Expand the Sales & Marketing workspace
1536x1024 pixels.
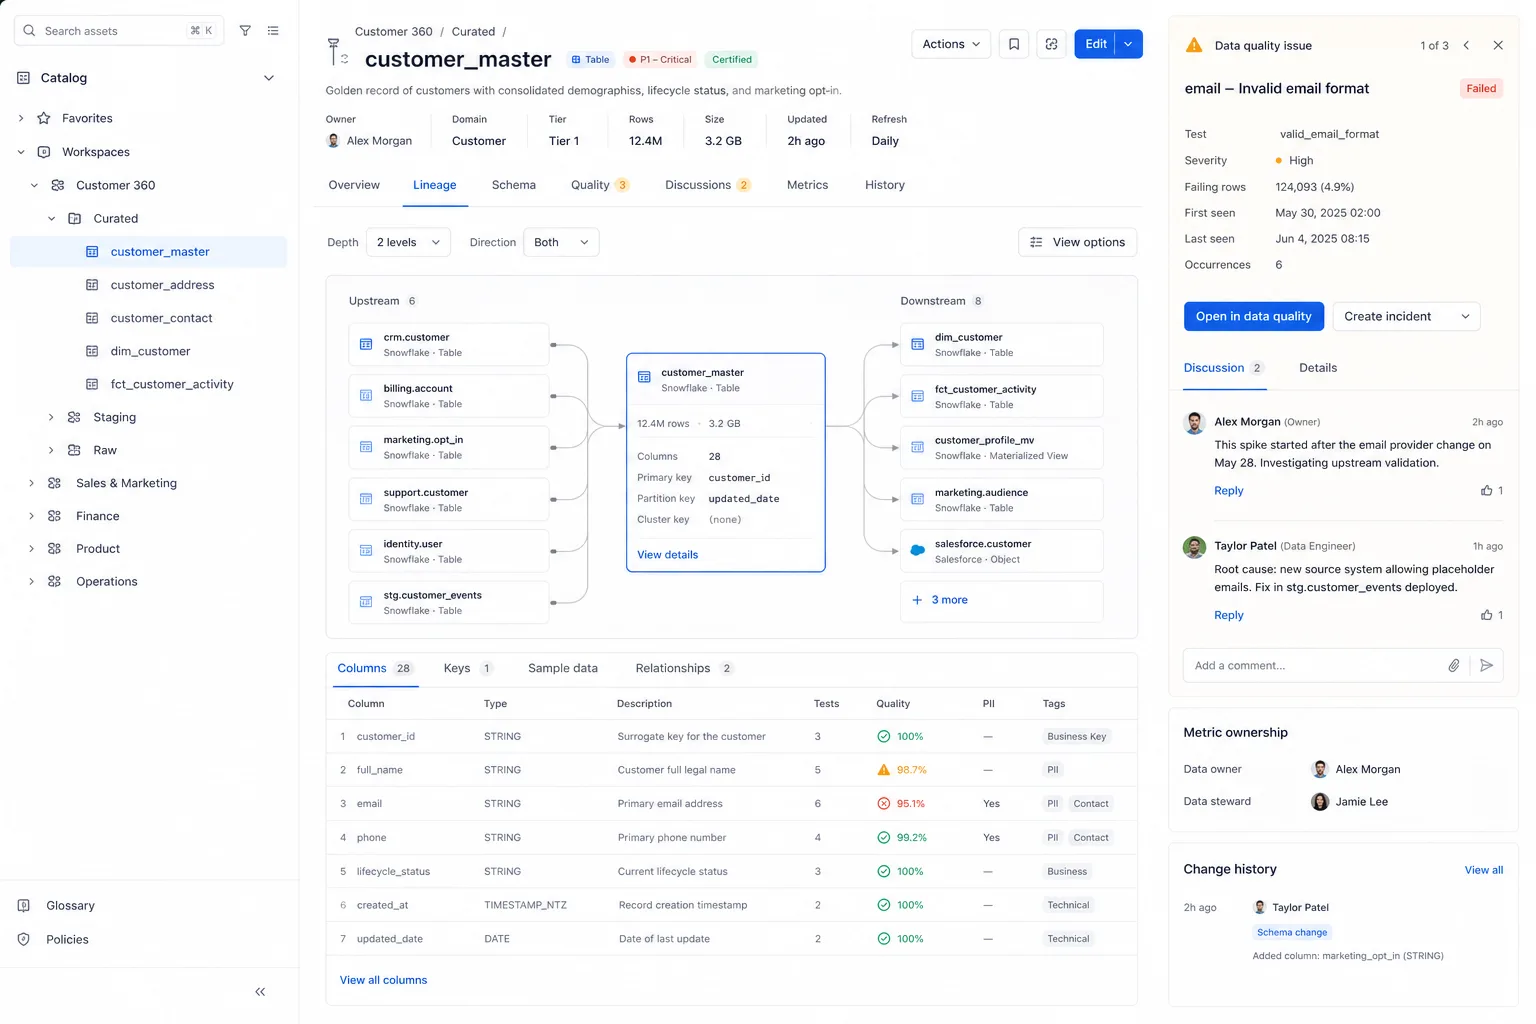tap(31, 483)
